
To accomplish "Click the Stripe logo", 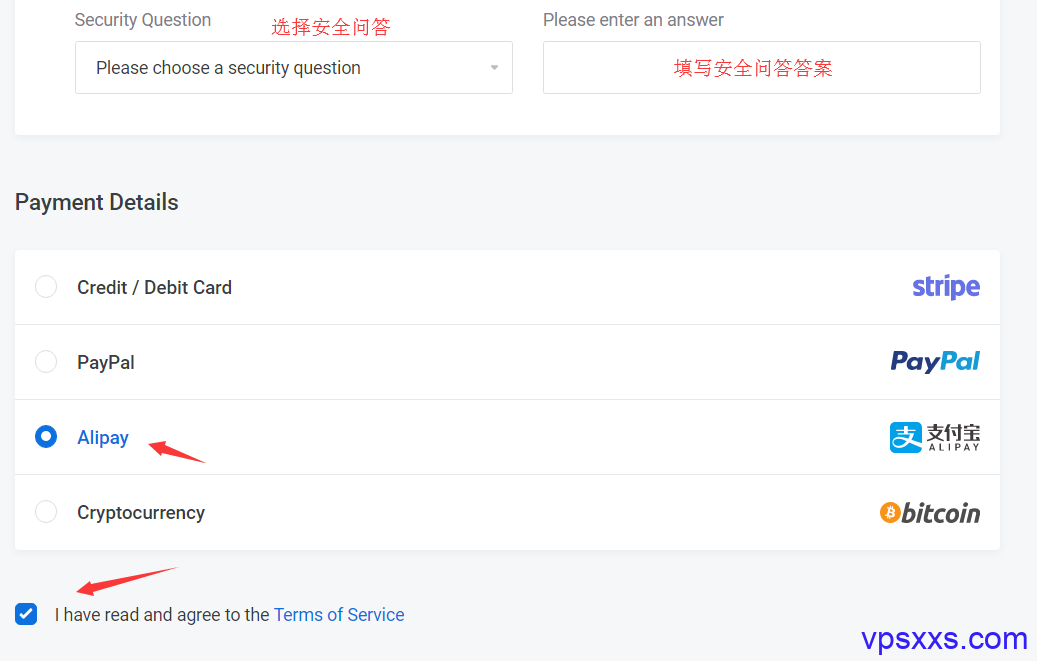I will [946, 287].
